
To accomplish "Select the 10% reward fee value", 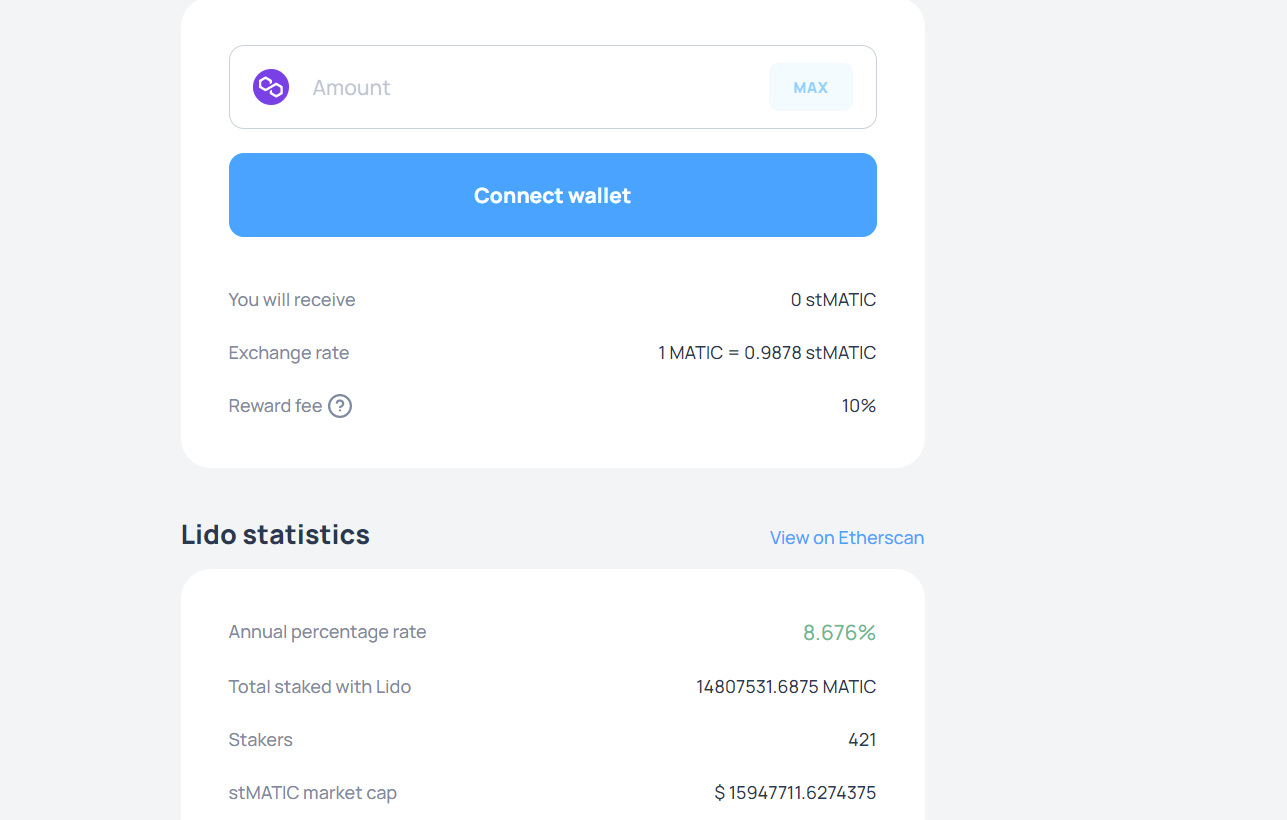I will (x=859, y=406).
